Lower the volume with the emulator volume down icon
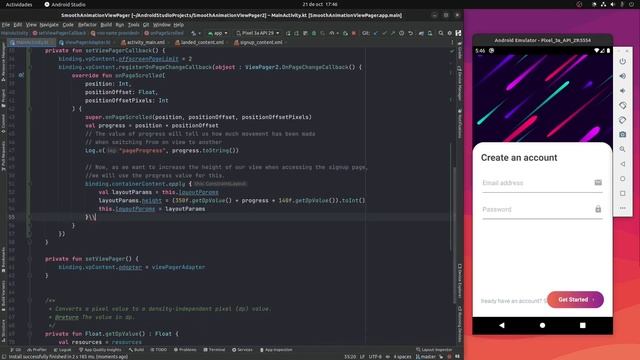 (622, 91)
